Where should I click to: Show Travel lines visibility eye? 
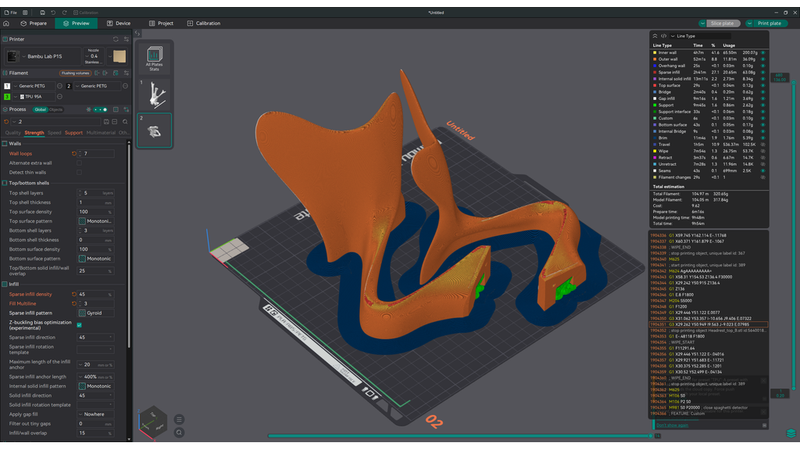(x=763, y=144)
